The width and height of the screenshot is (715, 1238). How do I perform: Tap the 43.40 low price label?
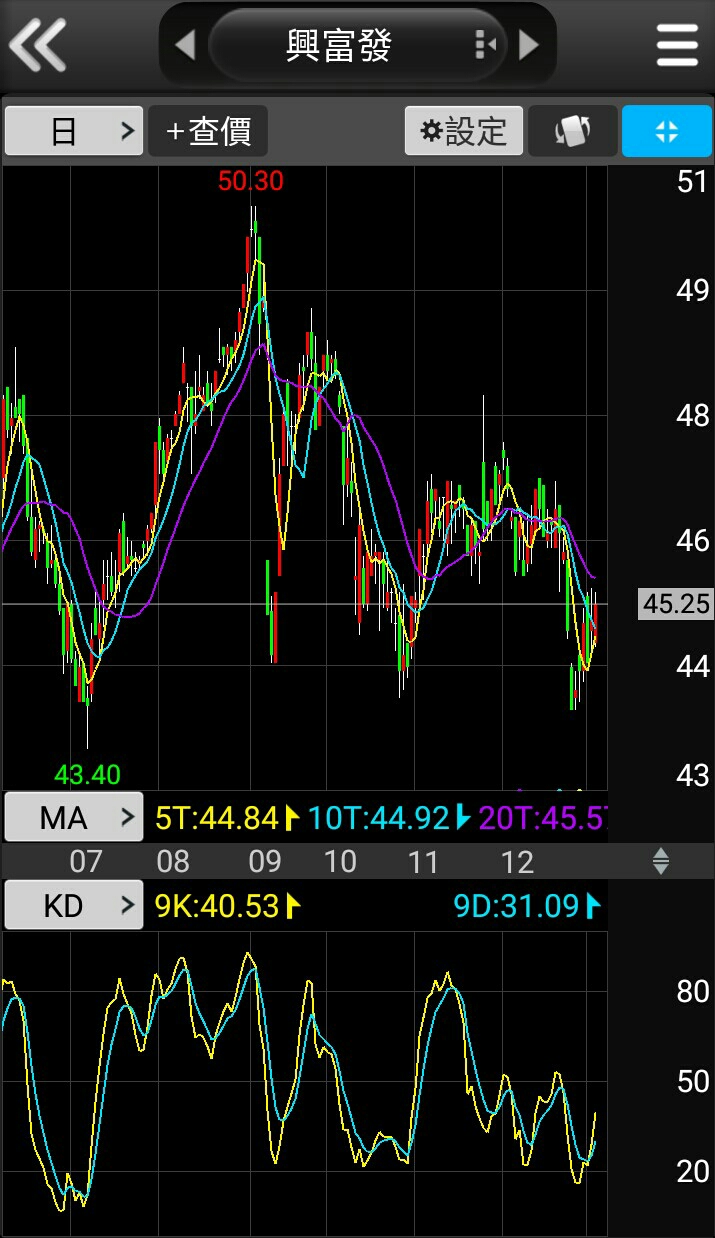(87, 774)
